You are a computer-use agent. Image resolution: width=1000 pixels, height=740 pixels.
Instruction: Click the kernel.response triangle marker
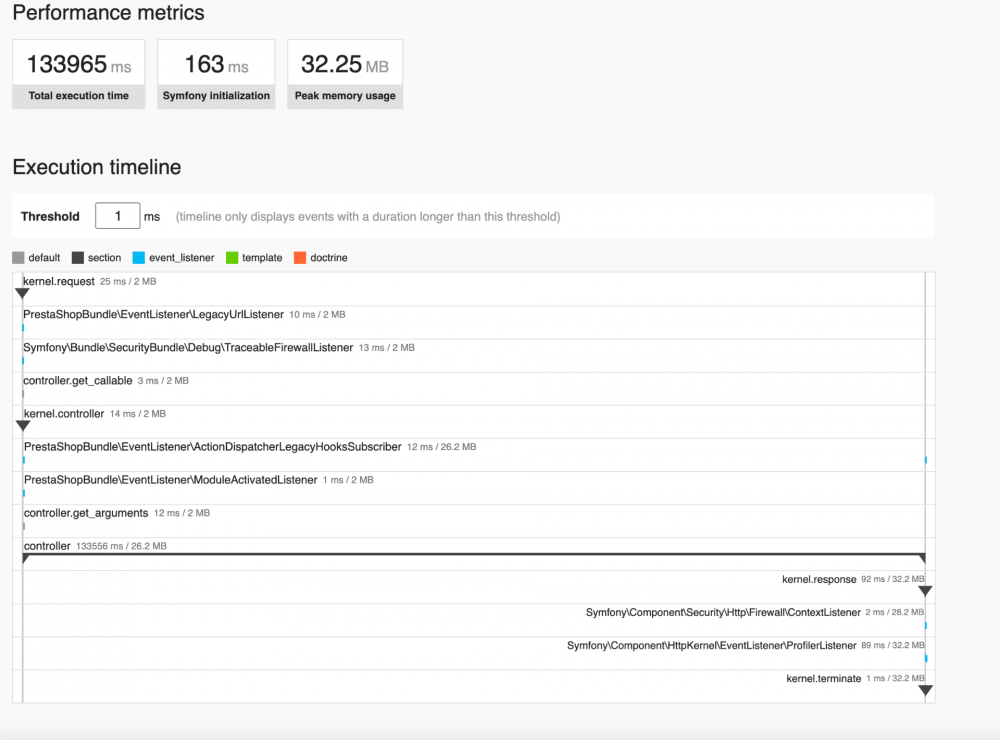[x=925, y=591]
